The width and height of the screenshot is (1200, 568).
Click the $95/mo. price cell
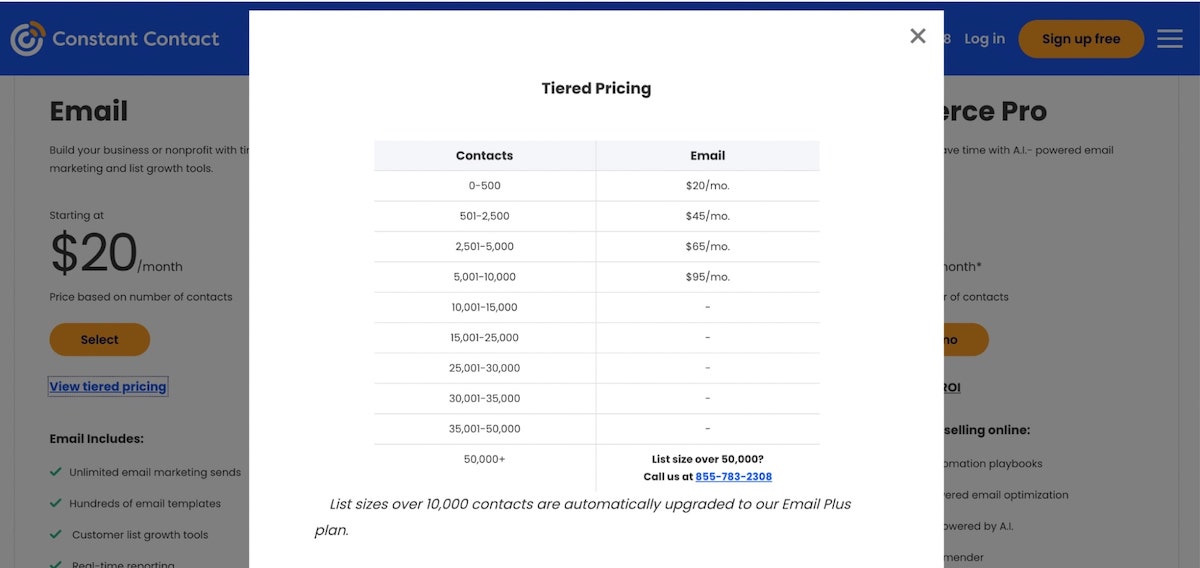click(707, 277)
